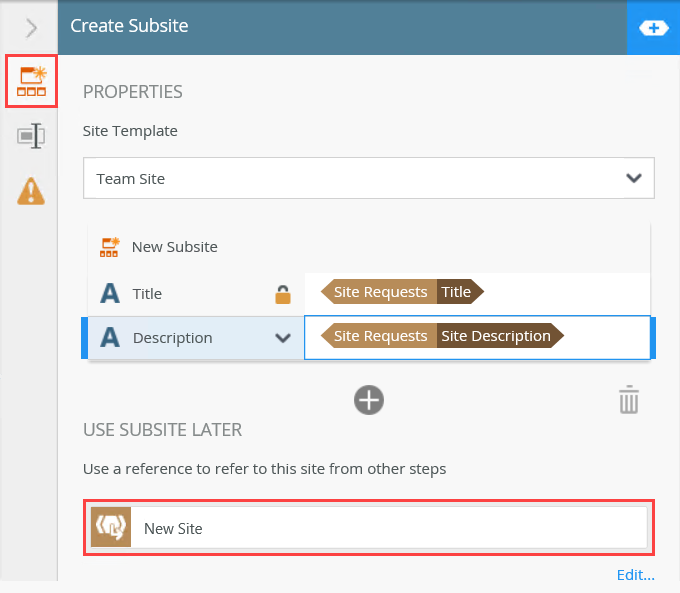
Task: Open the step name properties tab icon
Action: click(31, 137)
